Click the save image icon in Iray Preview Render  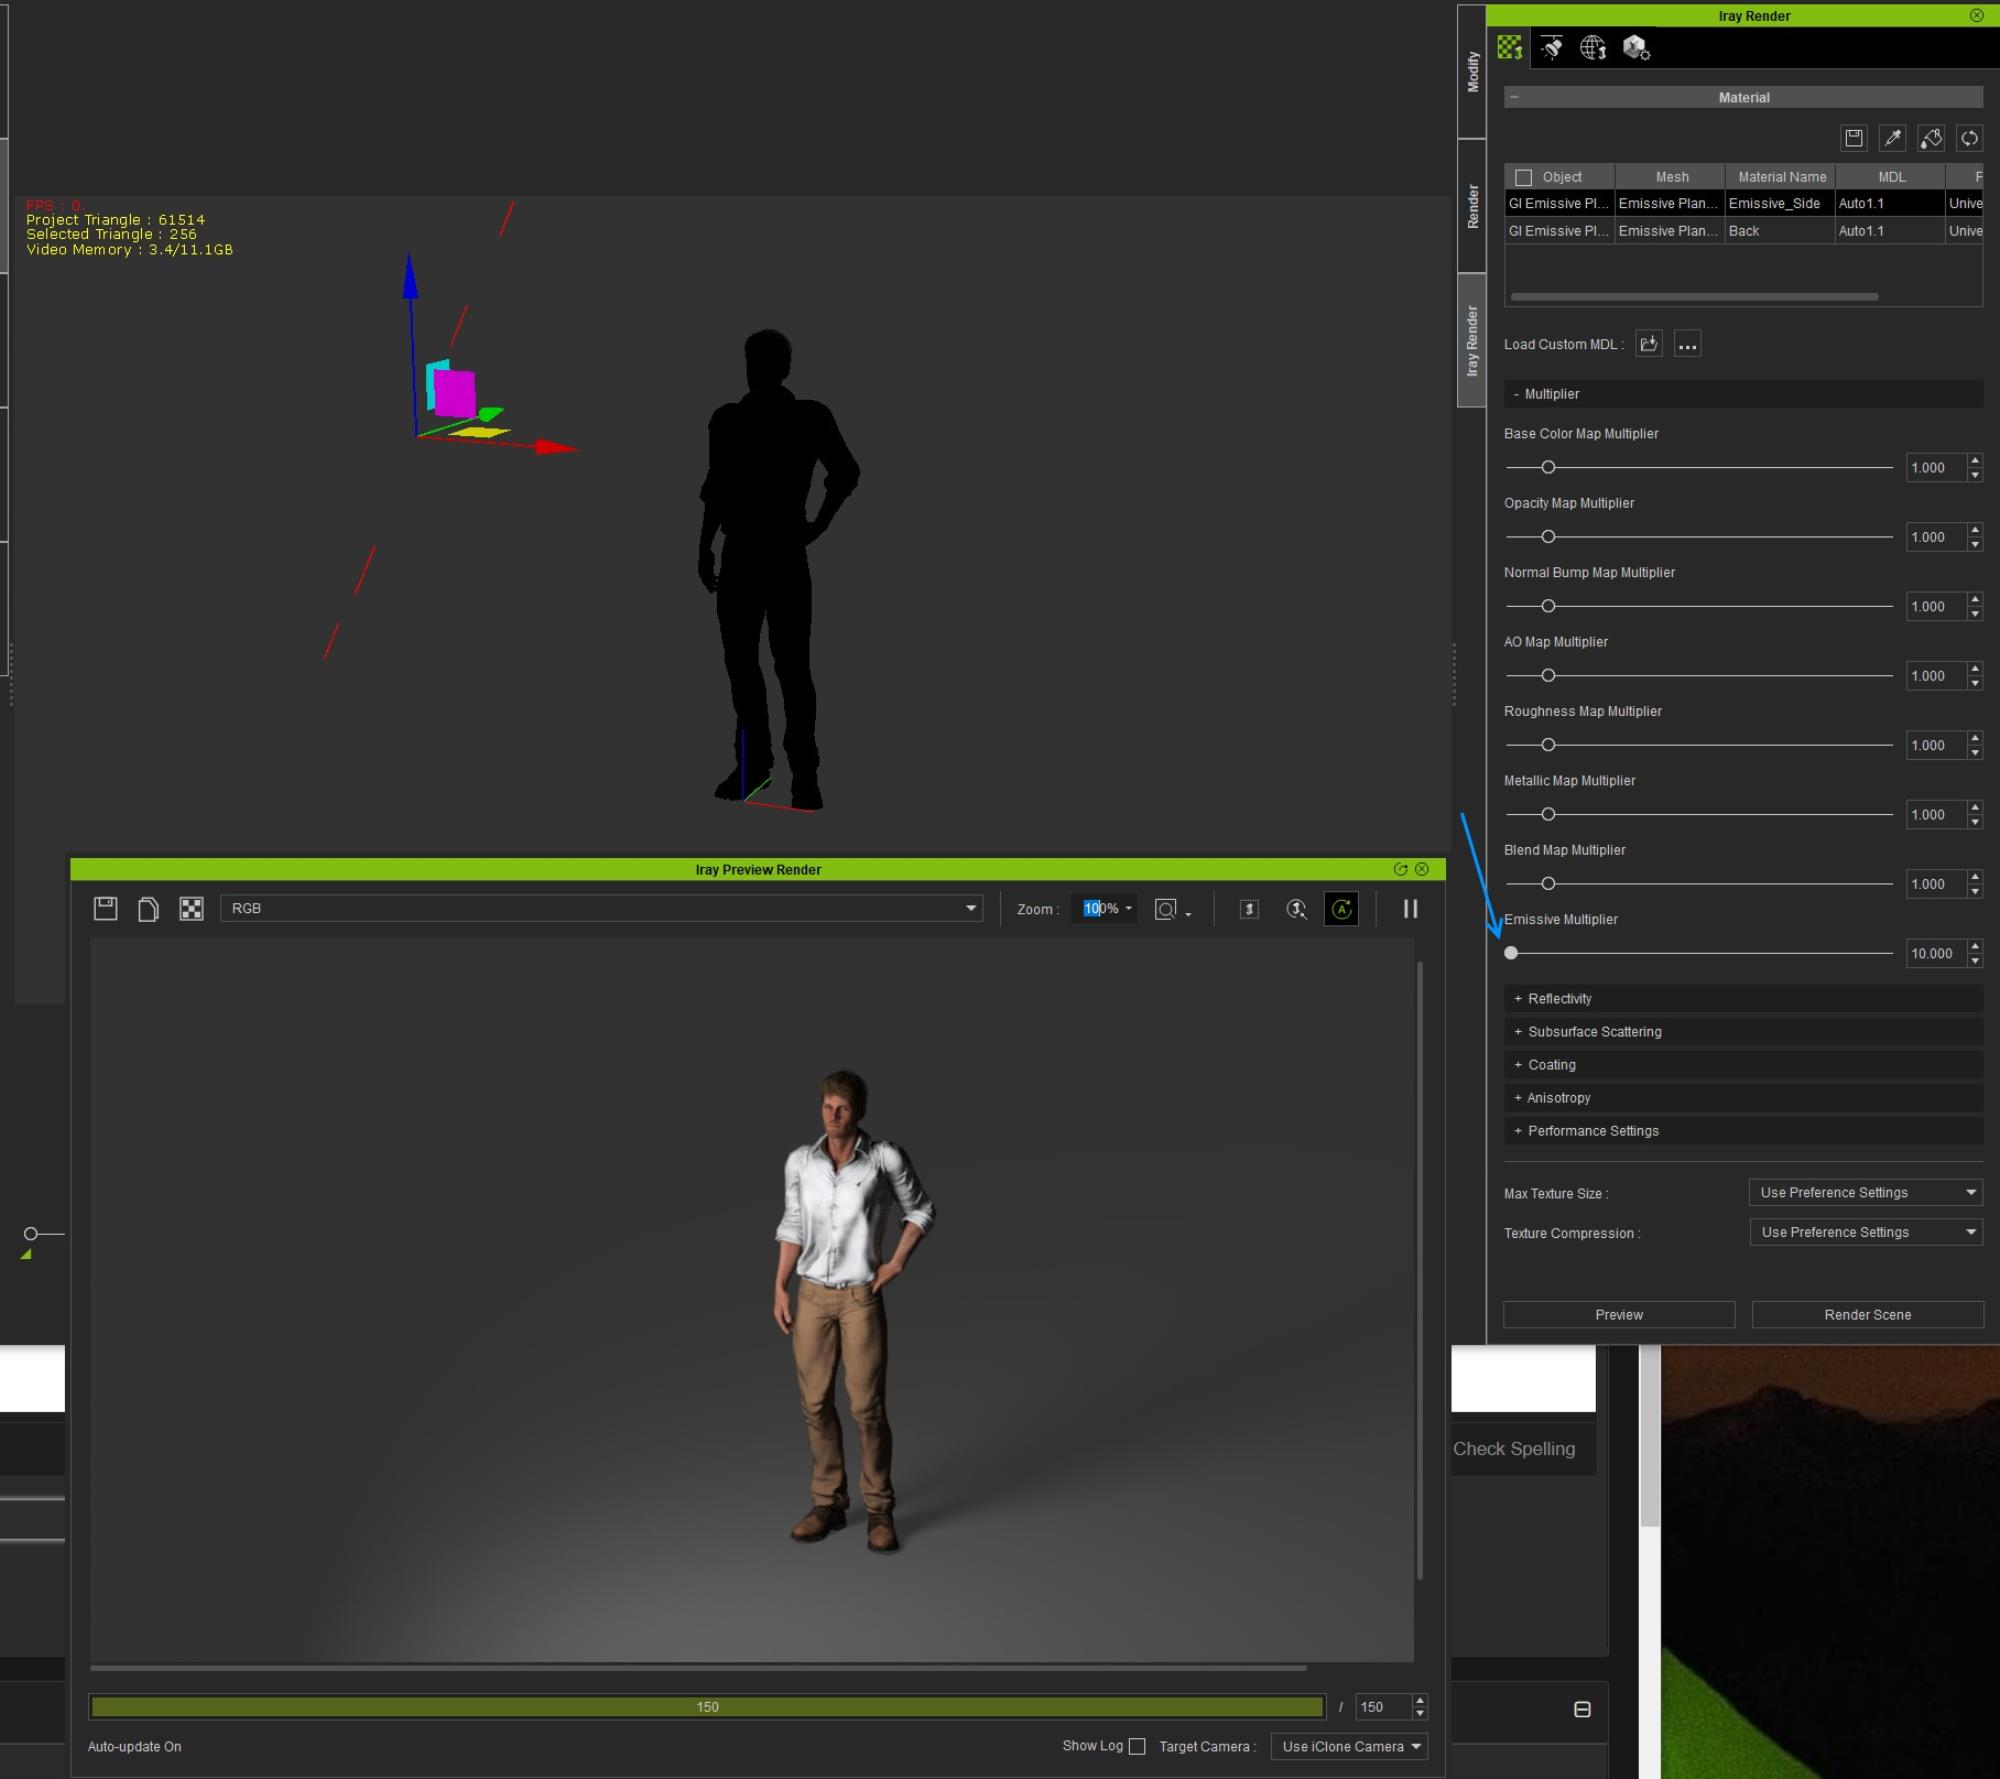tap(106, 908)
